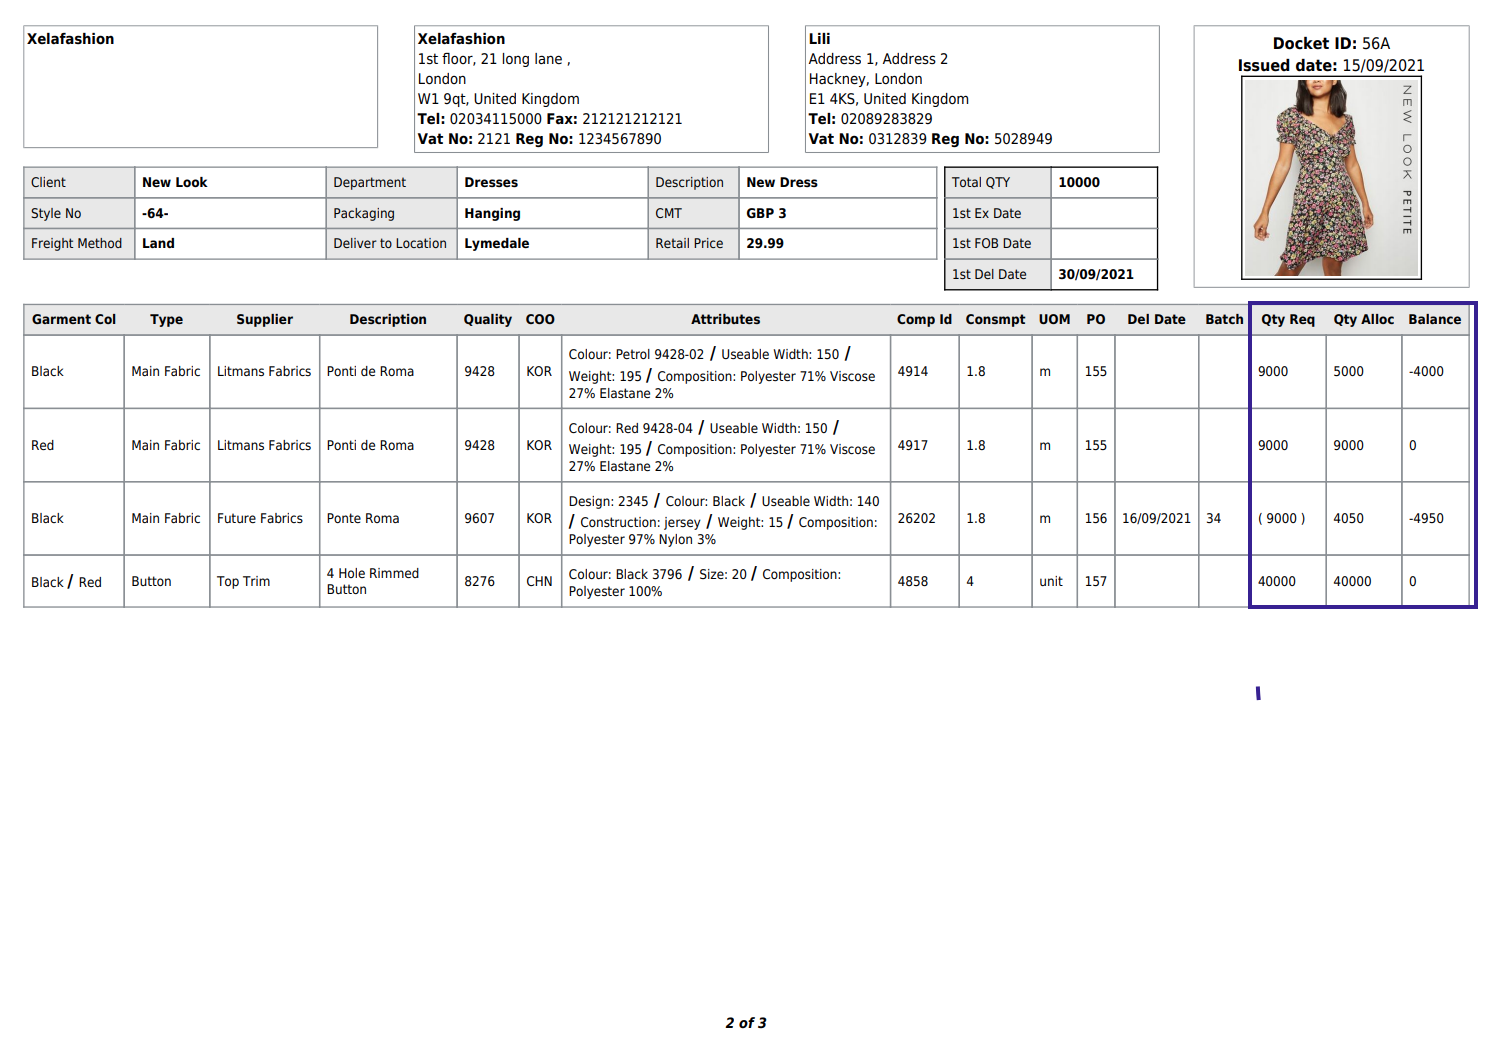
Task: Select the Comp Id 26202 cell
Action: click(916, 519)
